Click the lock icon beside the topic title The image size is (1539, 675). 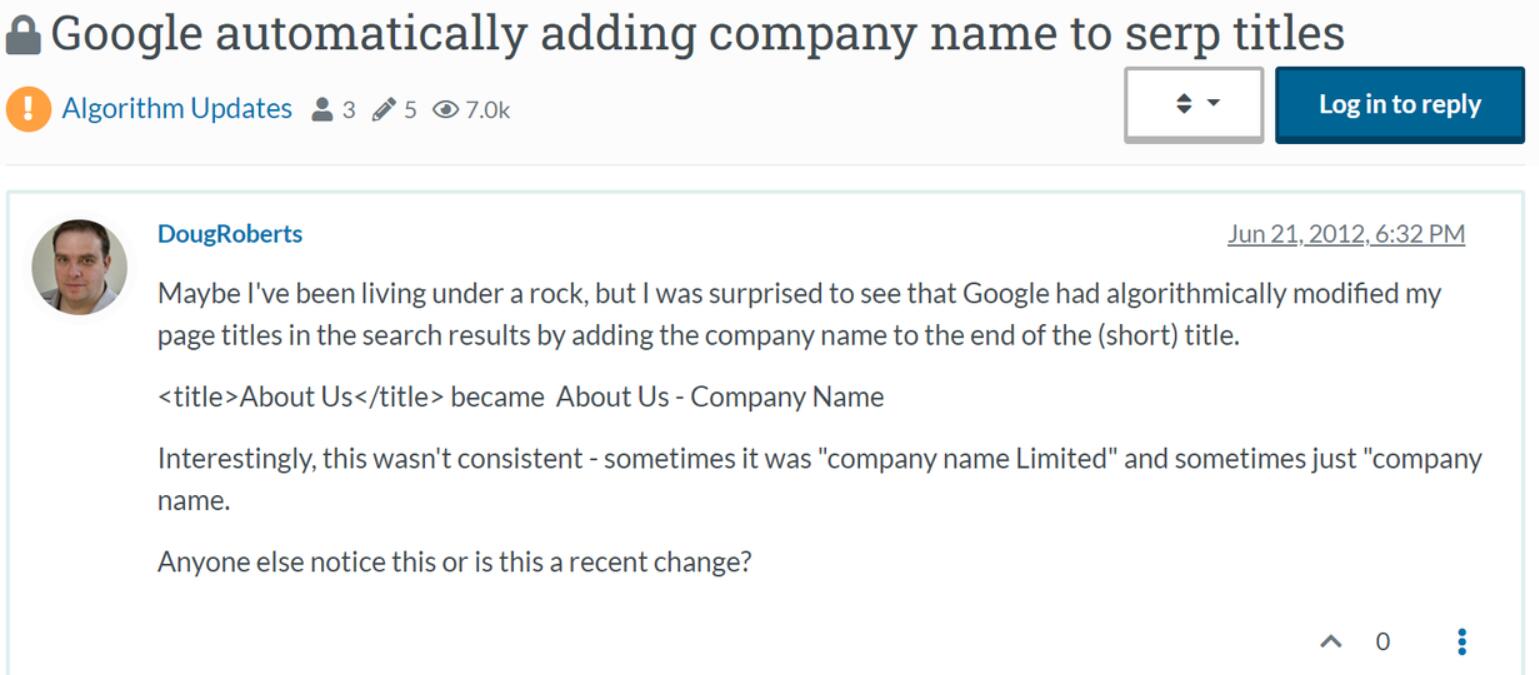coord(23,36)
